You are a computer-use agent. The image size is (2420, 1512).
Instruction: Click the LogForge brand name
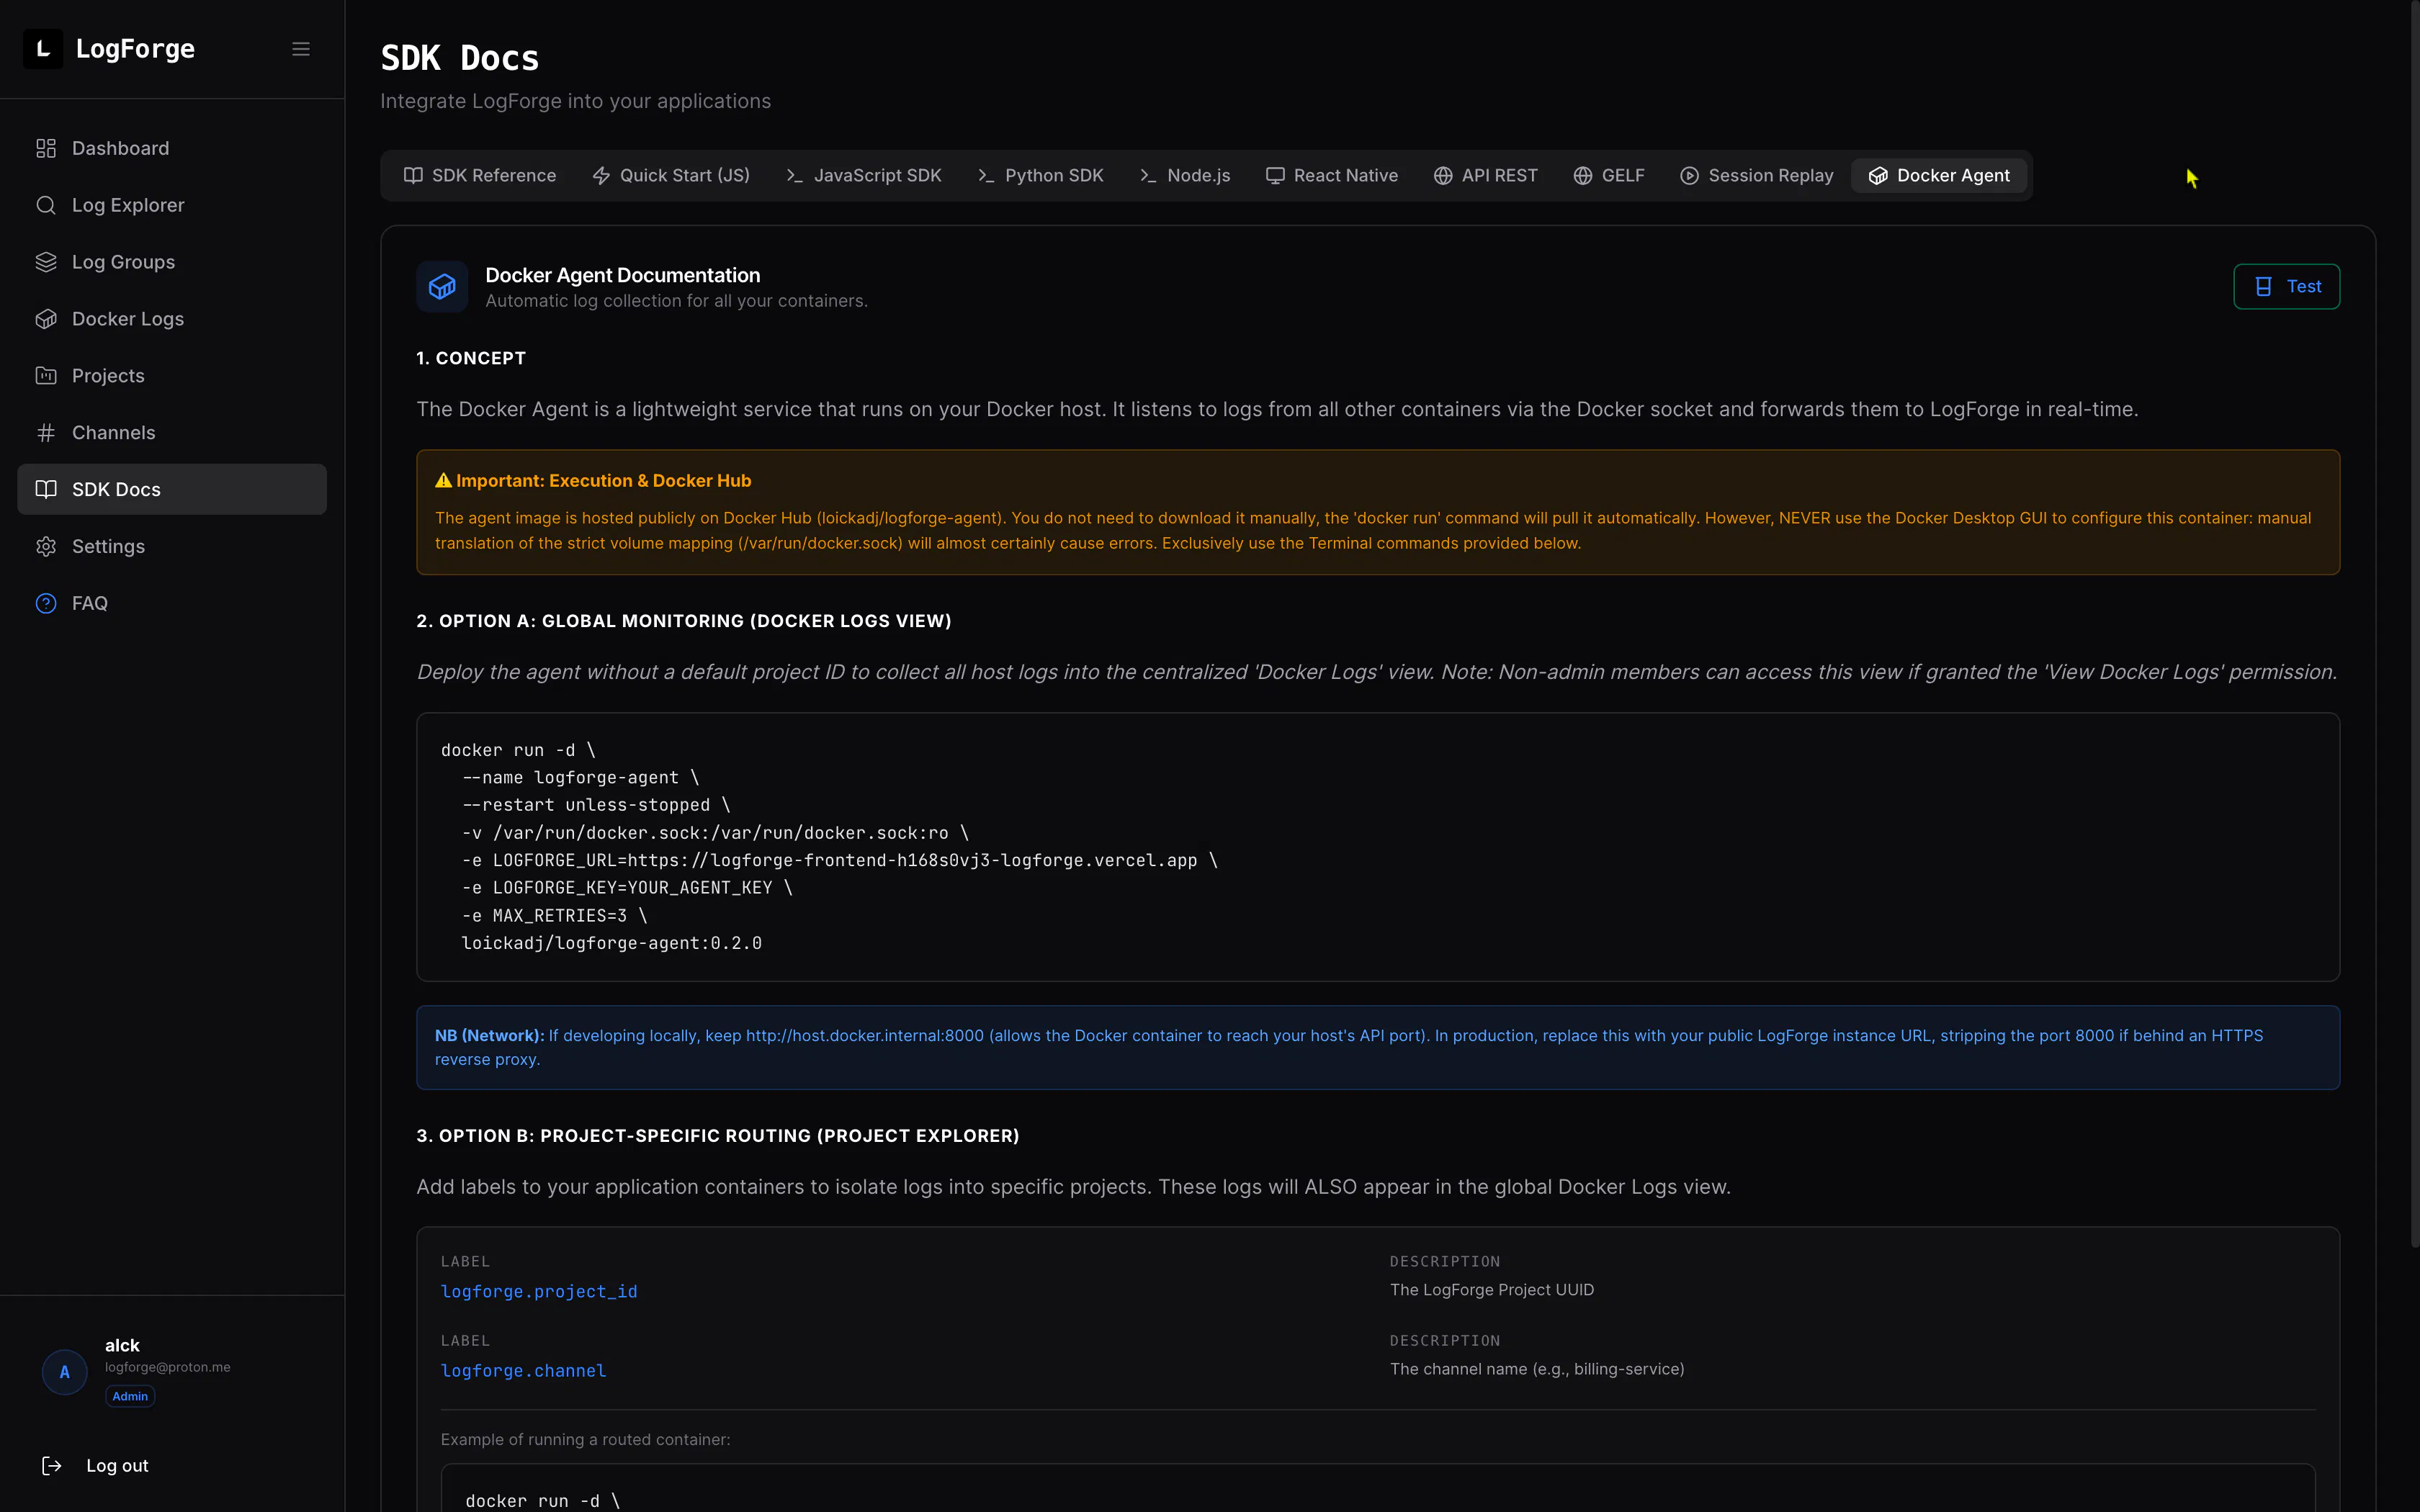pos(135,49)
